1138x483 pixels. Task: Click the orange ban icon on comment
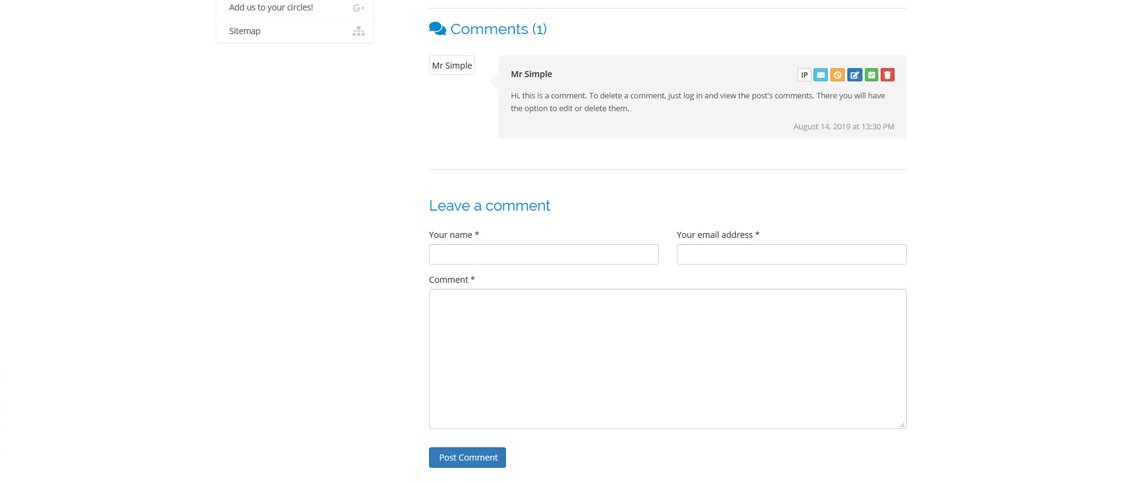click(x=838, y=75)
